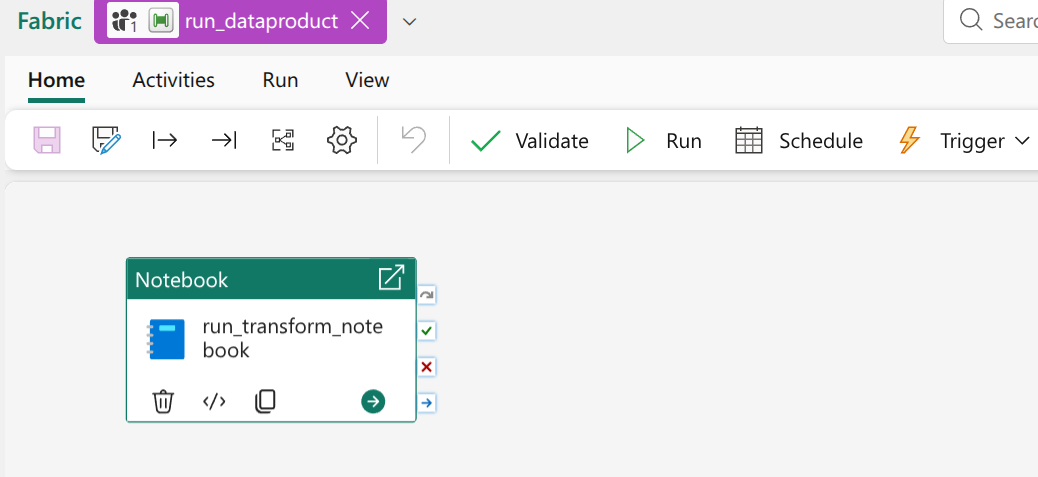Click the green pipeline icon in tab
This screenshot has width=1038, height=477.
[x=161, y=21]
